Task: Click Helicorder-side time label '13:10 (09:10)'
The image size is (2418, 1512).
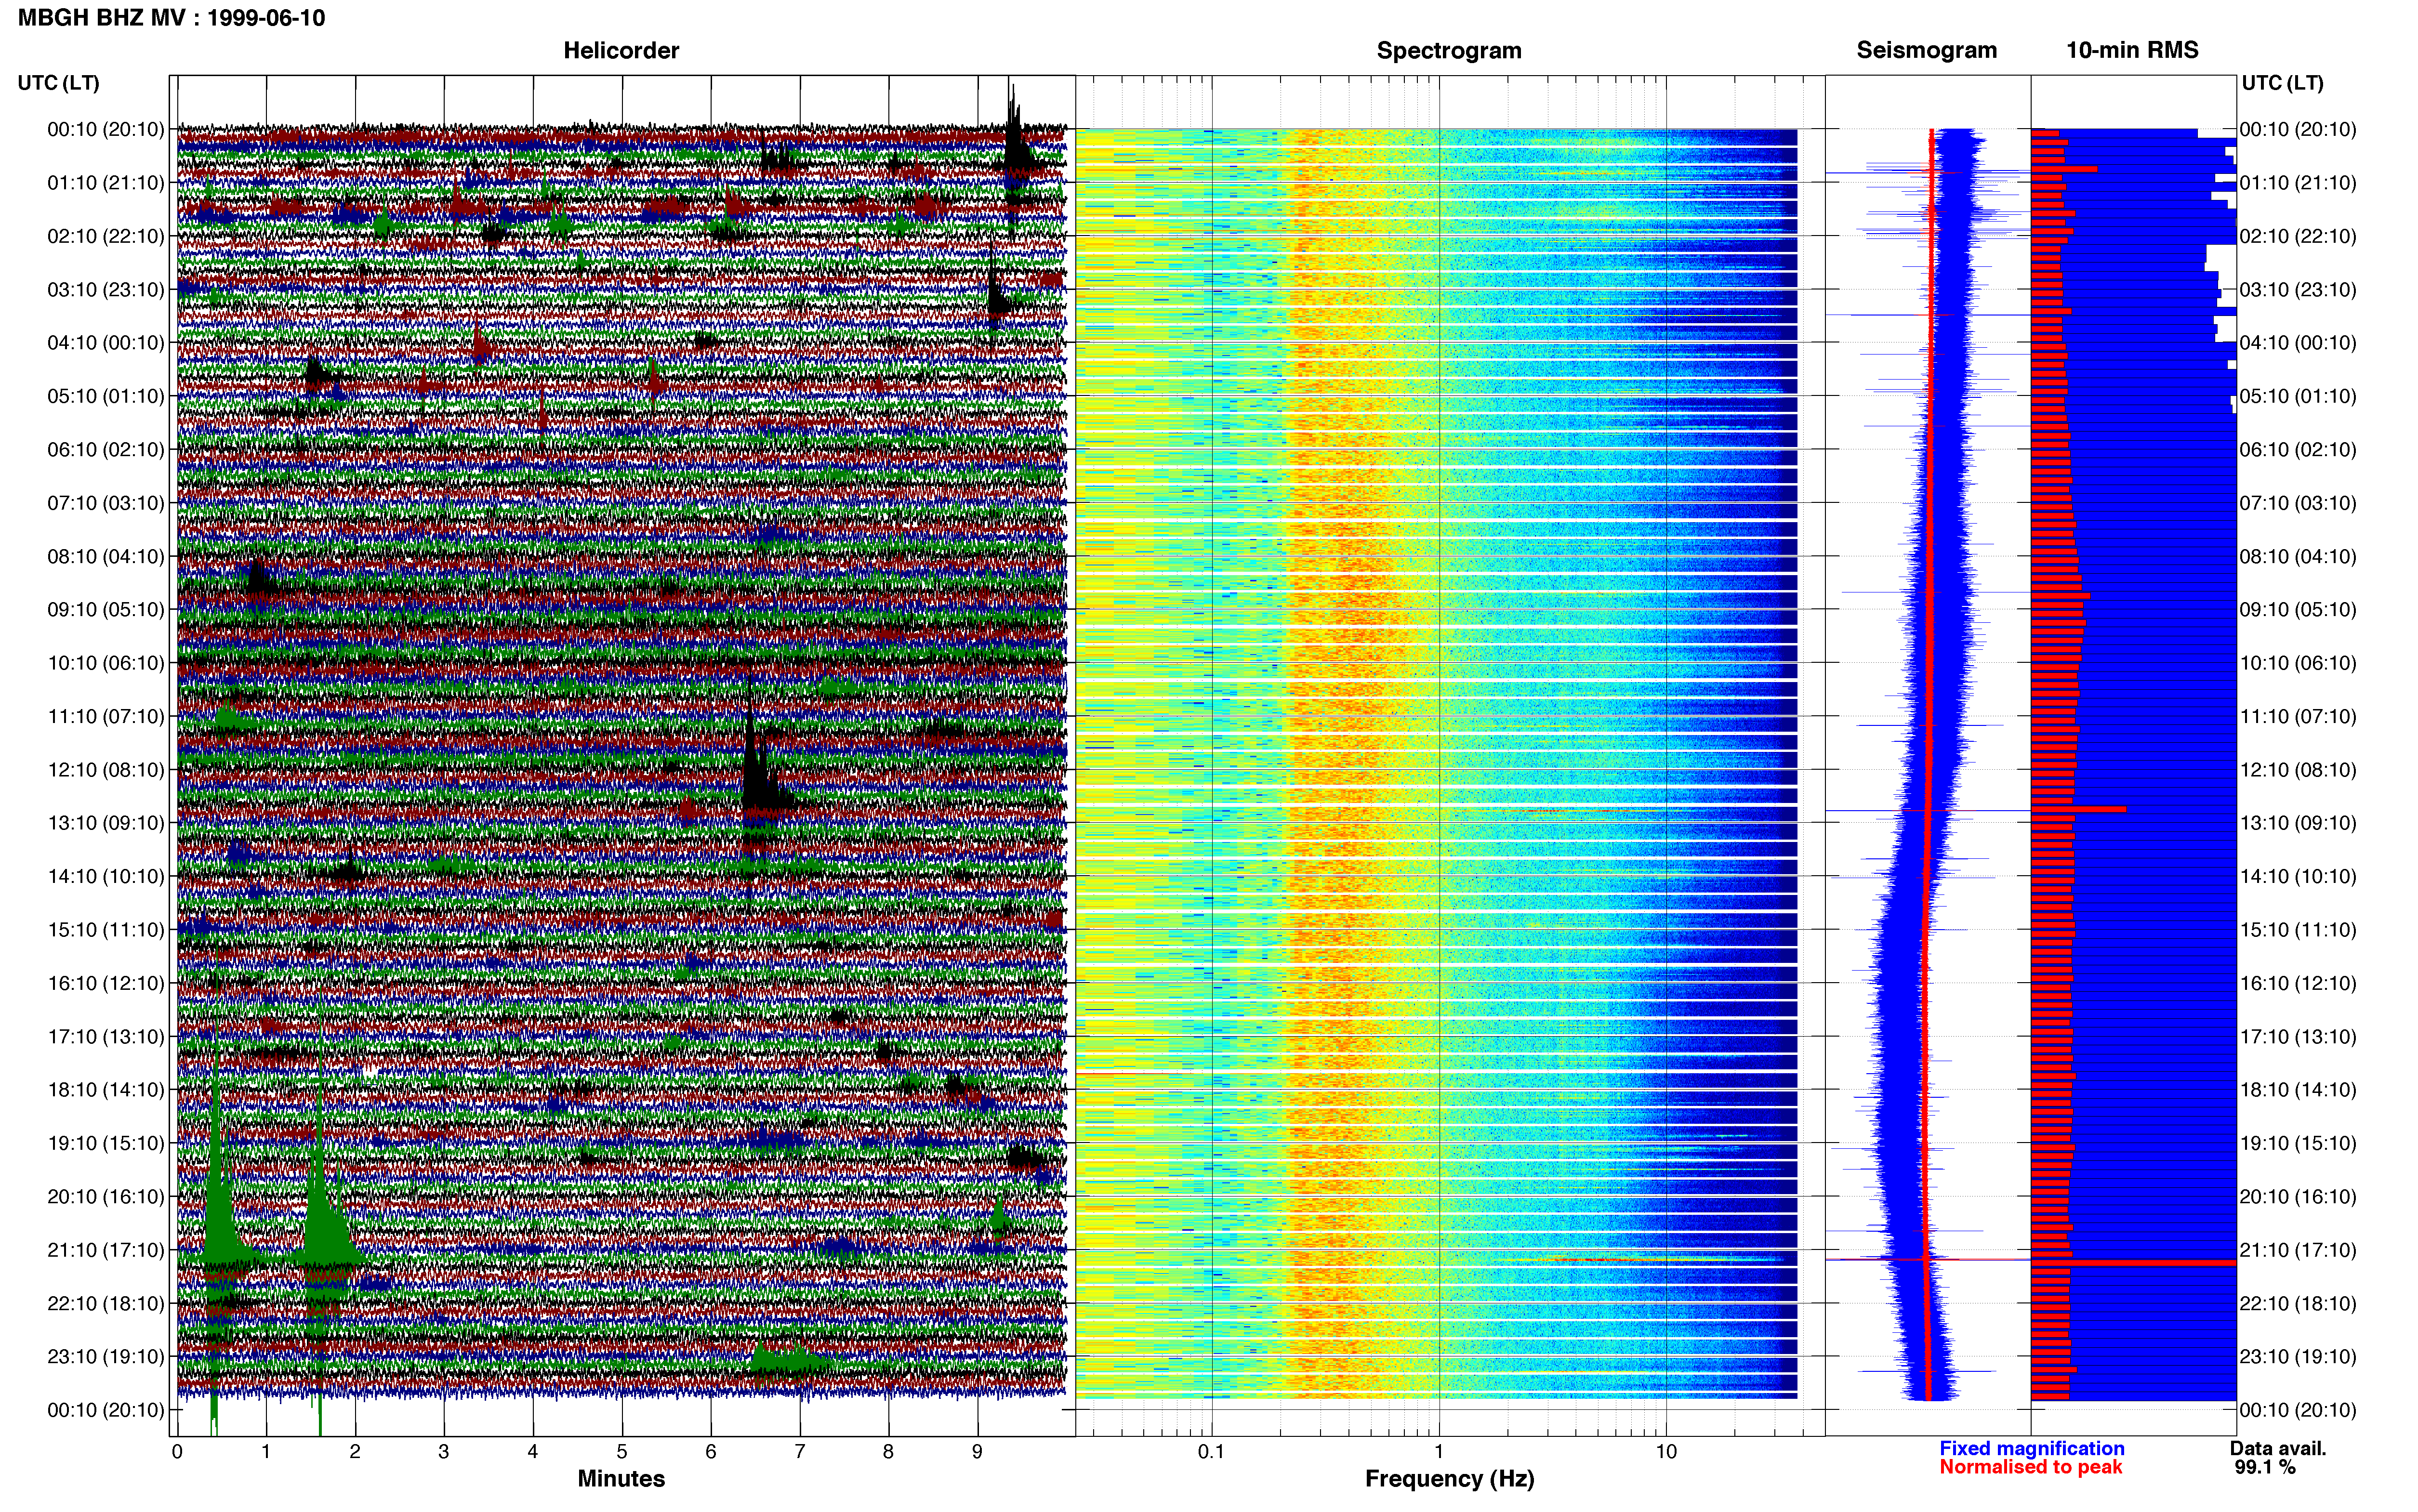Action: pos(105,823)
